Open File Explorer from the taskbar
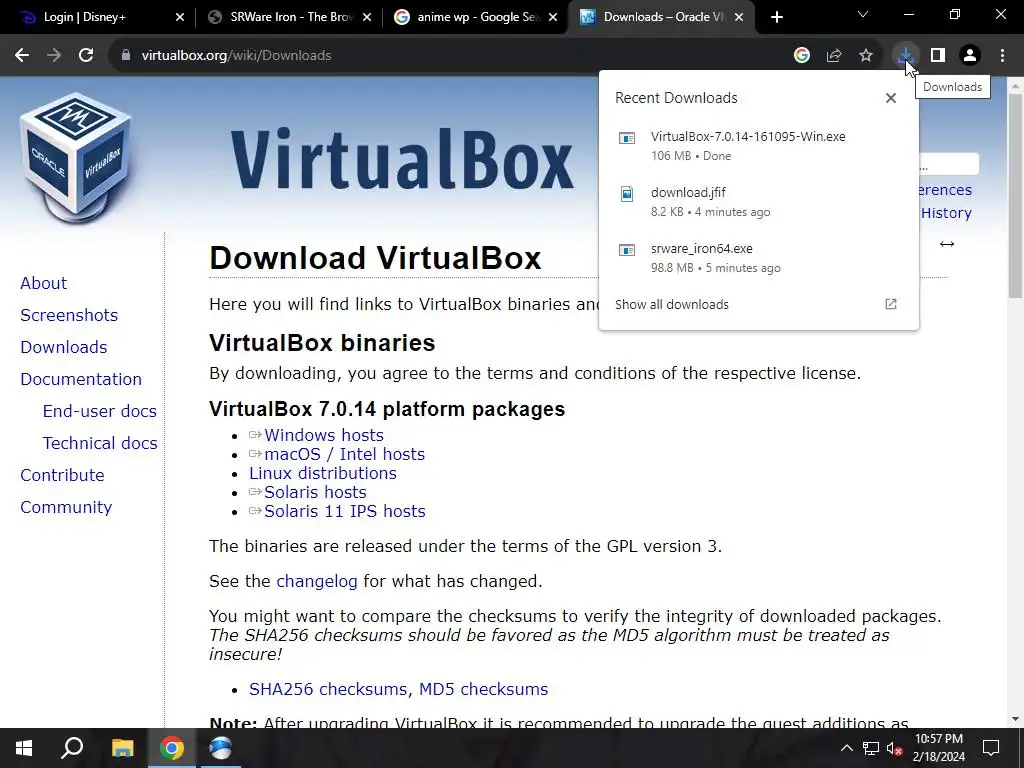 click(122, 748)
